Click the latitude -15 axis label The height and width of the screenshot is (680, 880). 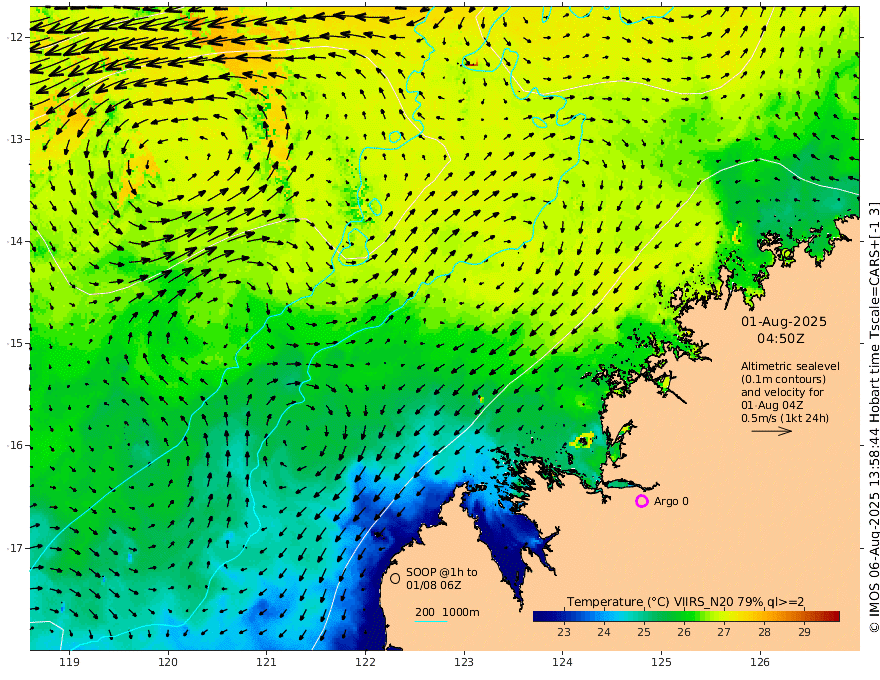(15, 343)
